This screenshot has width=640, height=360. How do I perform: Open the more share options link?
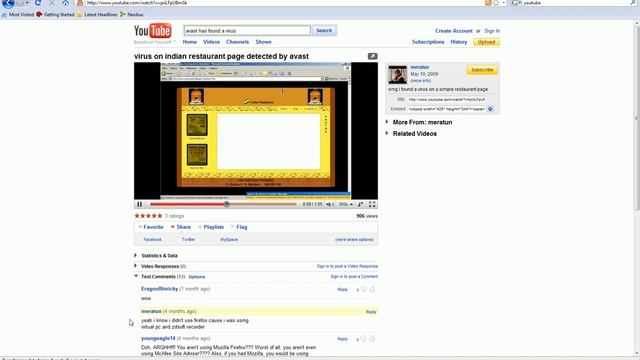[354, 240]
